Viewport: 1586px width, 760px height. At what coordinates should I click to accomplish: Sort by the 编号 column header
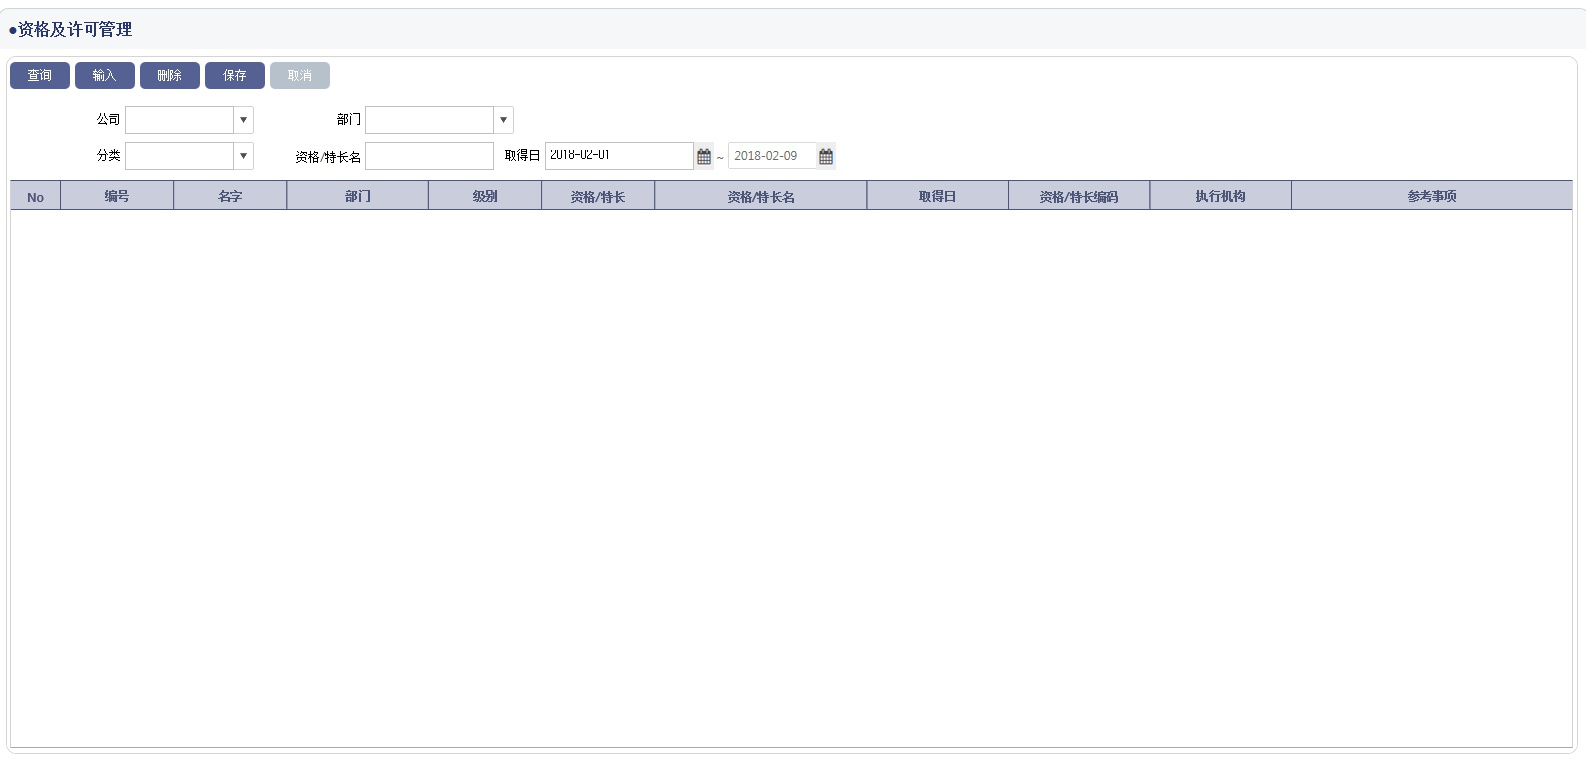(117, 196)
